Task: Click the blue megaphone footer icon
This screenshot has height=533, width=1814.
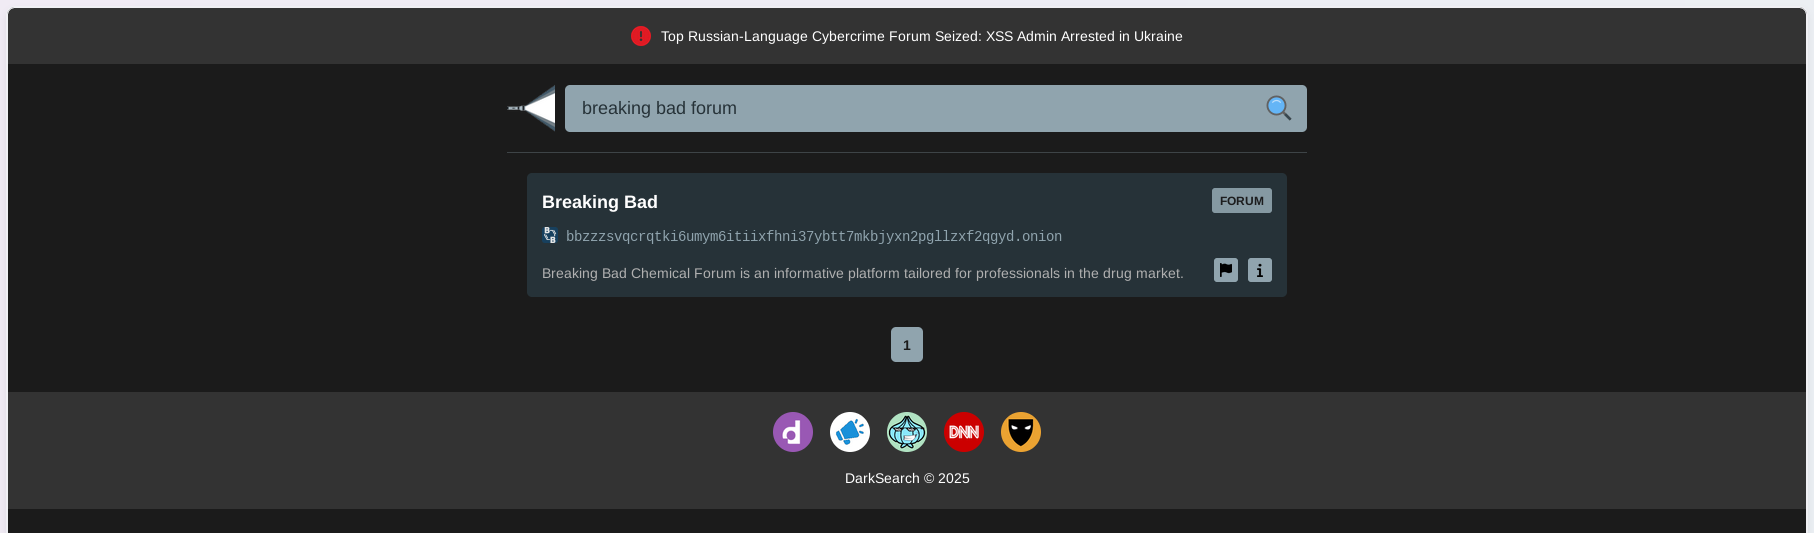Action: pos(850,432)
